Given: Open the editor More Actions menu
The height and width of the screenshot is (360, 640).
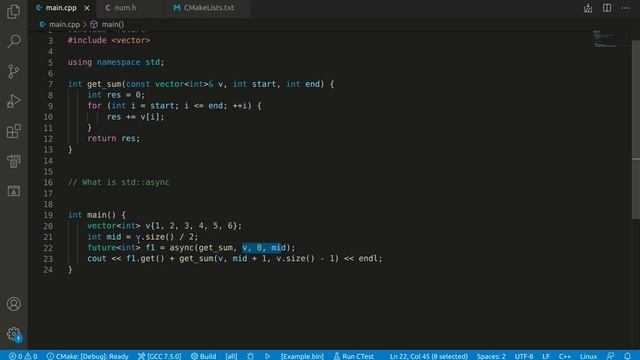Looking at the screenshot, I should (x=625, y=8).
